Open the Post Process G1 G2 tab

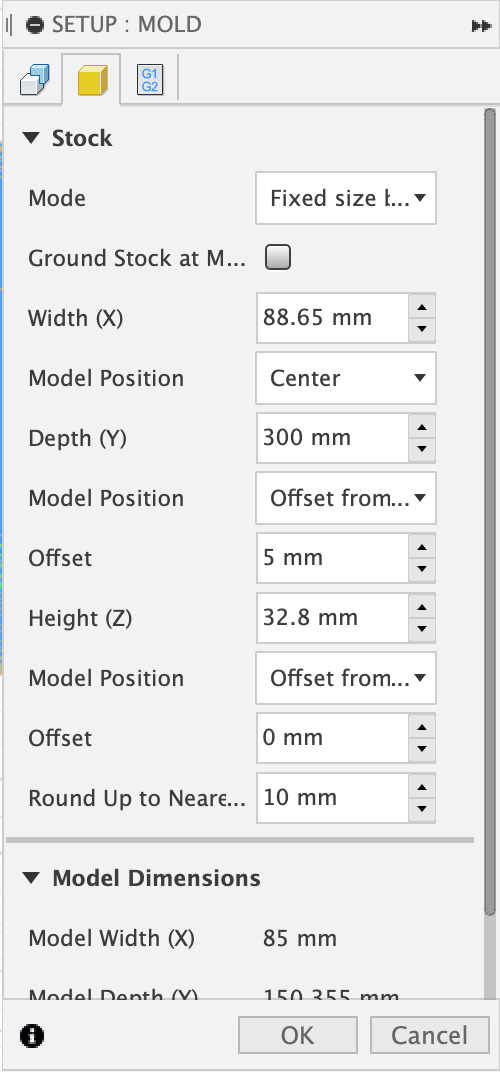click(150, 80)
